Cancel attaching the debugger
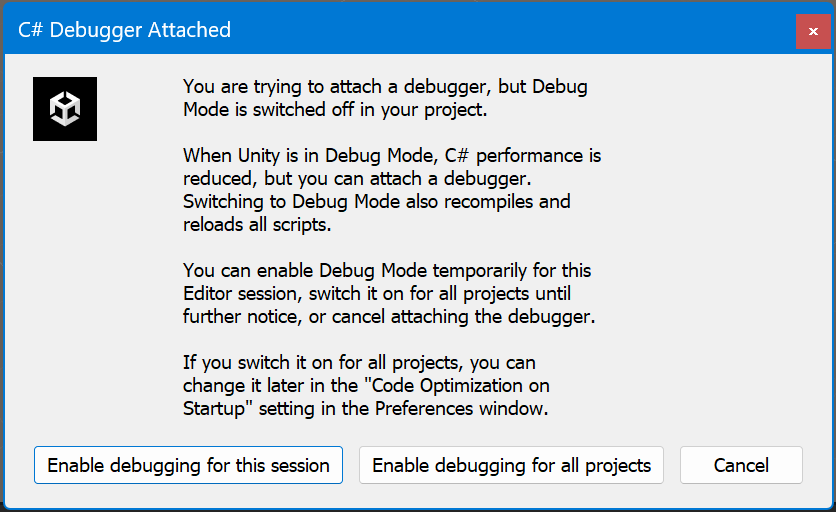The width and height of the screenshot is (836, 512). [x=741, y=465]
